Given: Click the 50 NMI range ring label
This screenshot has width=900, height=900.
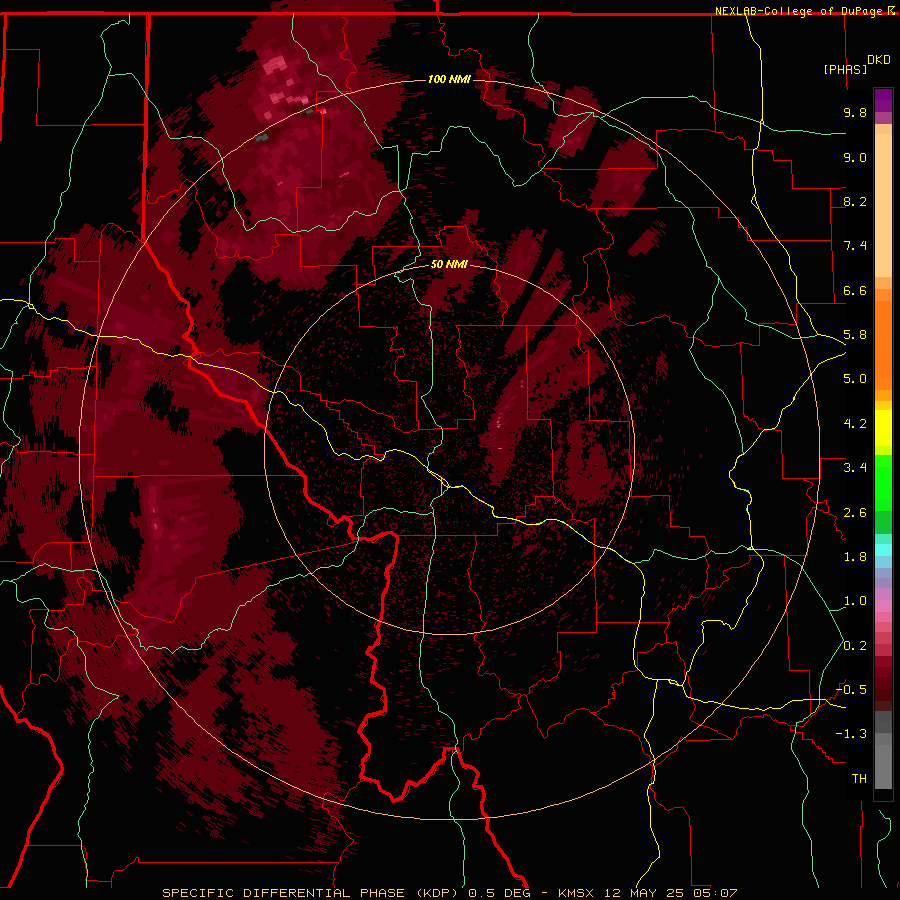Looking at the screenshot, I should pos(449,264).
